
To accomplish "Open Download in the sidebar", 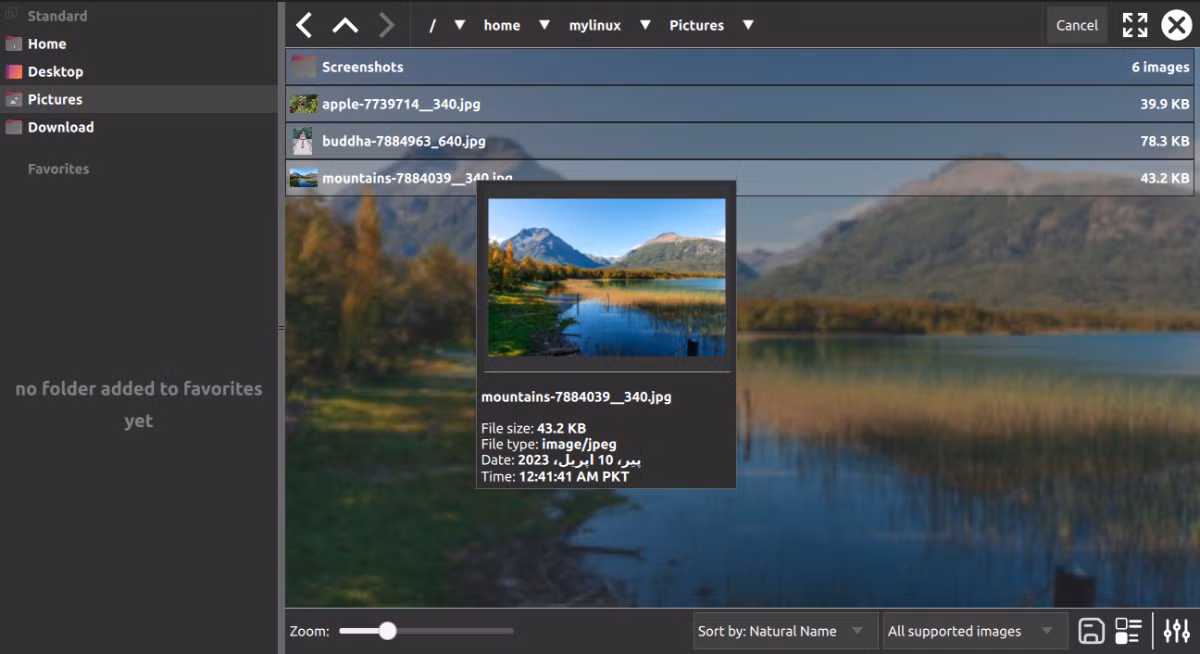I will tap(138, 127).
